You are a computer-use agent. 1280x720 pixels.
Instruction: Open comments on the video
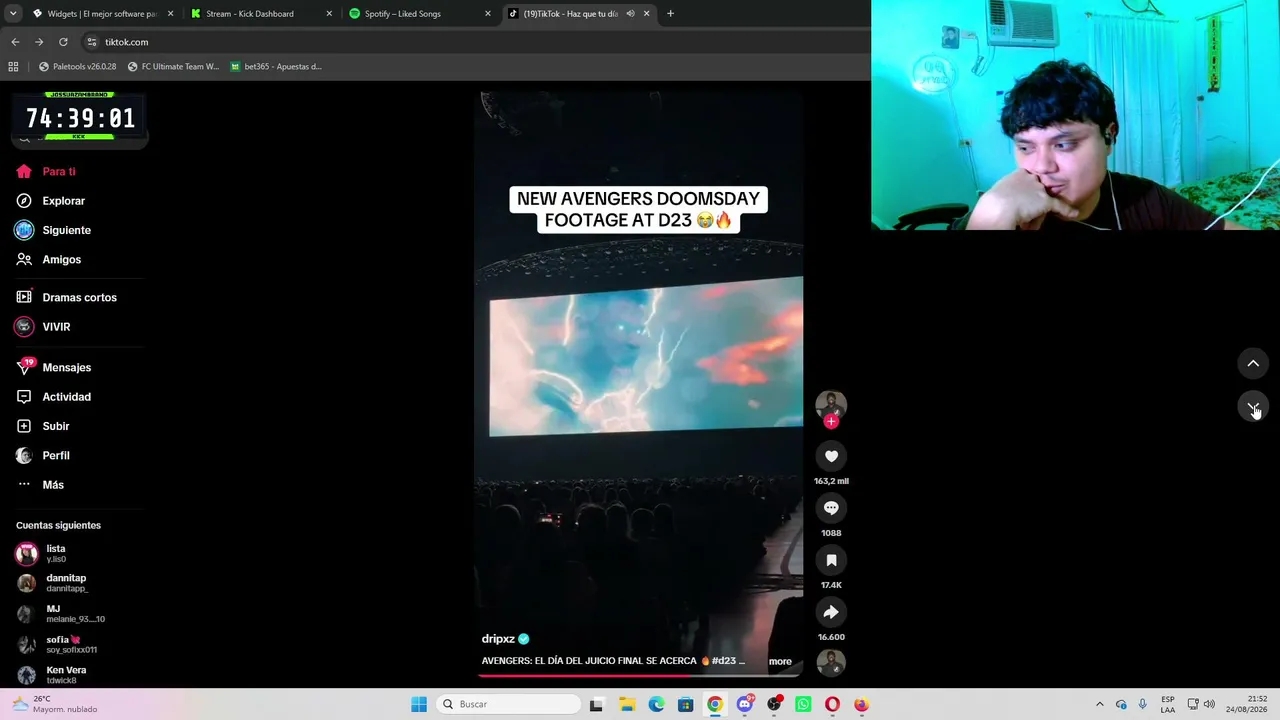(831, 508)
